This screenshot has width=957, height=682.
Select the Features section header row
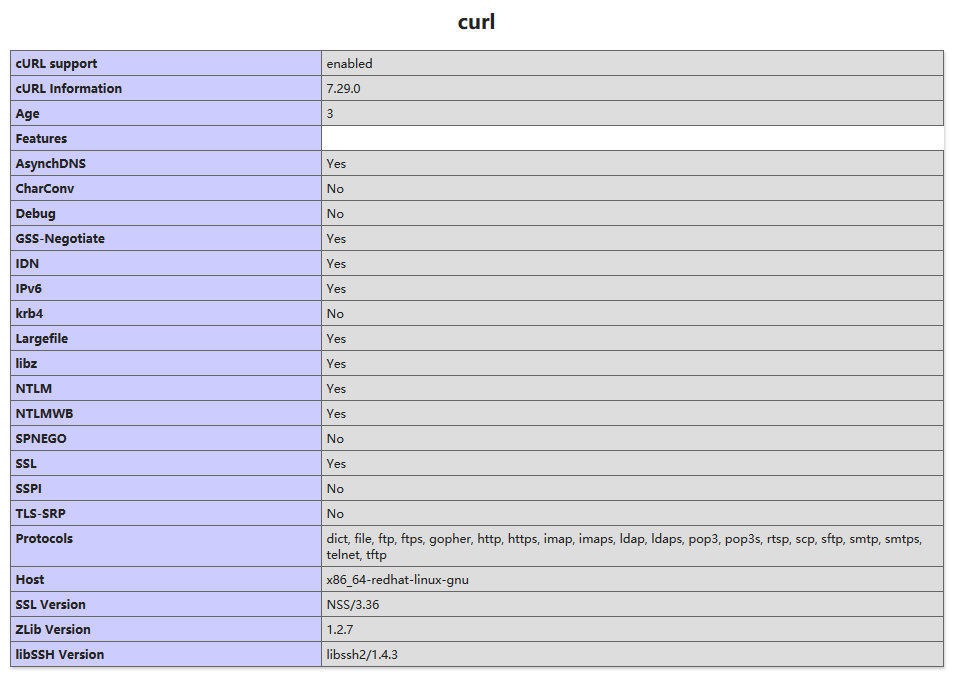(x=41, y=138)
